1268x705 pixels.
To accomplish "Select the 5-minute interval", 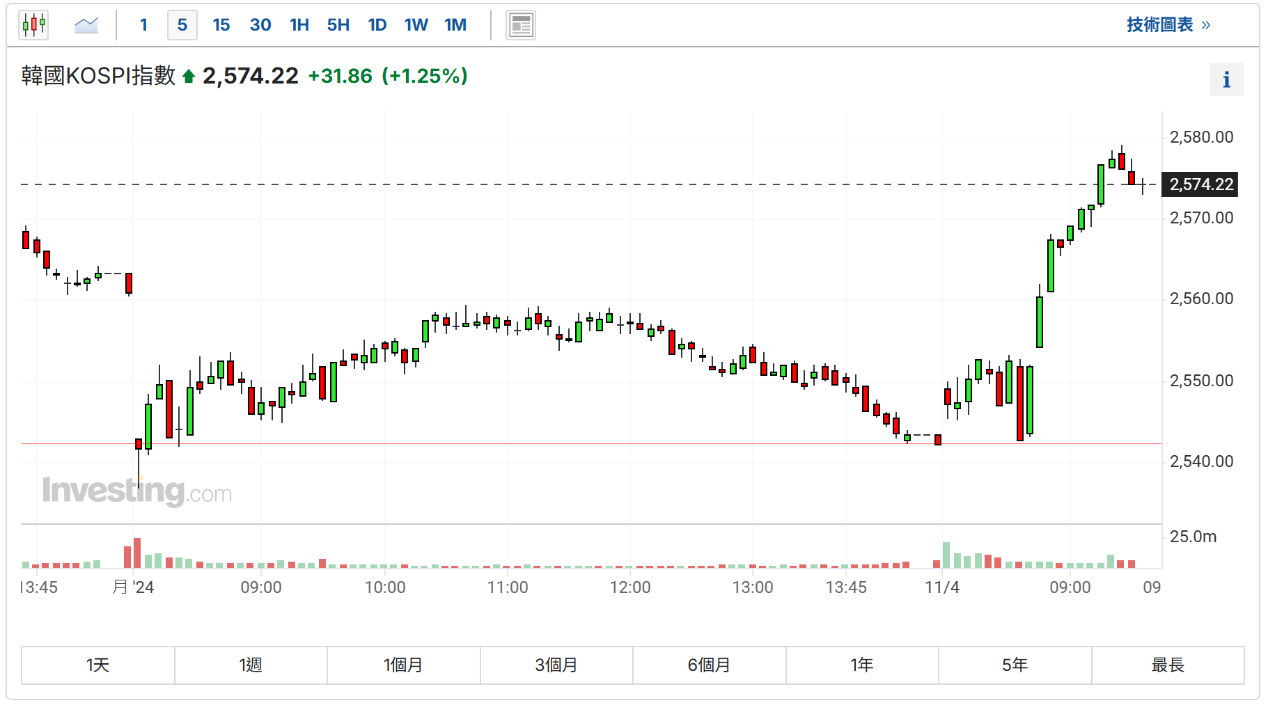I will pyautogui.click(x=182, y=25).
